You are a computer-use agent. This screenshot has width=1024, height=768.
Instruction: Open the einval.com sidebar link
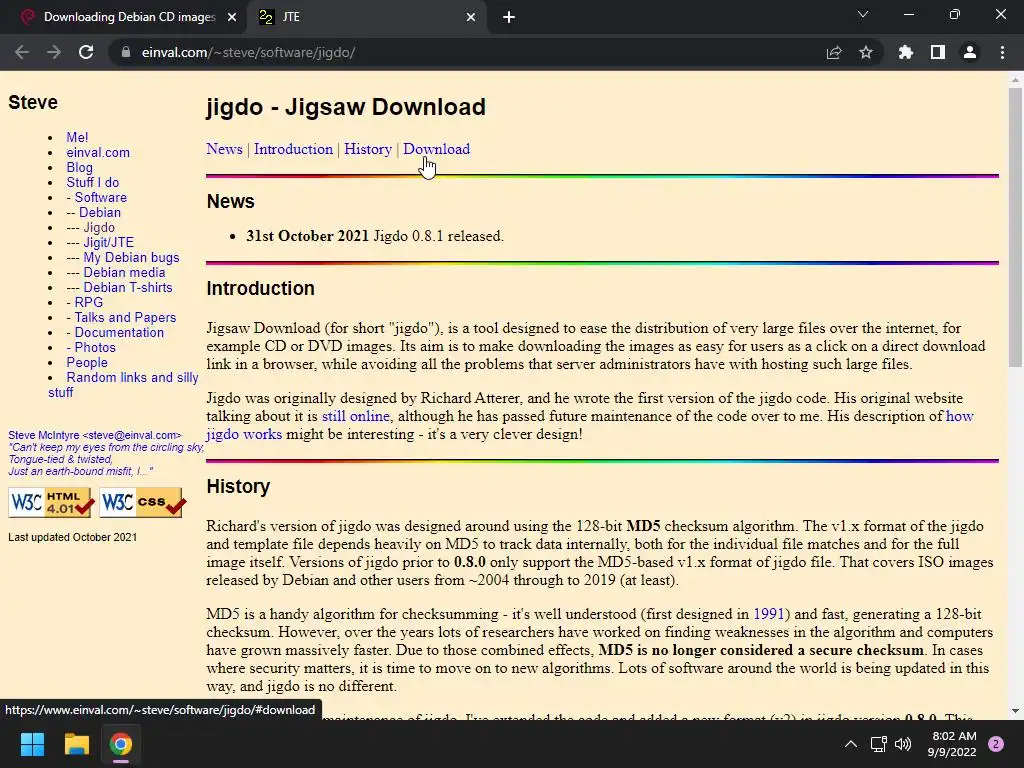(x=98, y=152)
